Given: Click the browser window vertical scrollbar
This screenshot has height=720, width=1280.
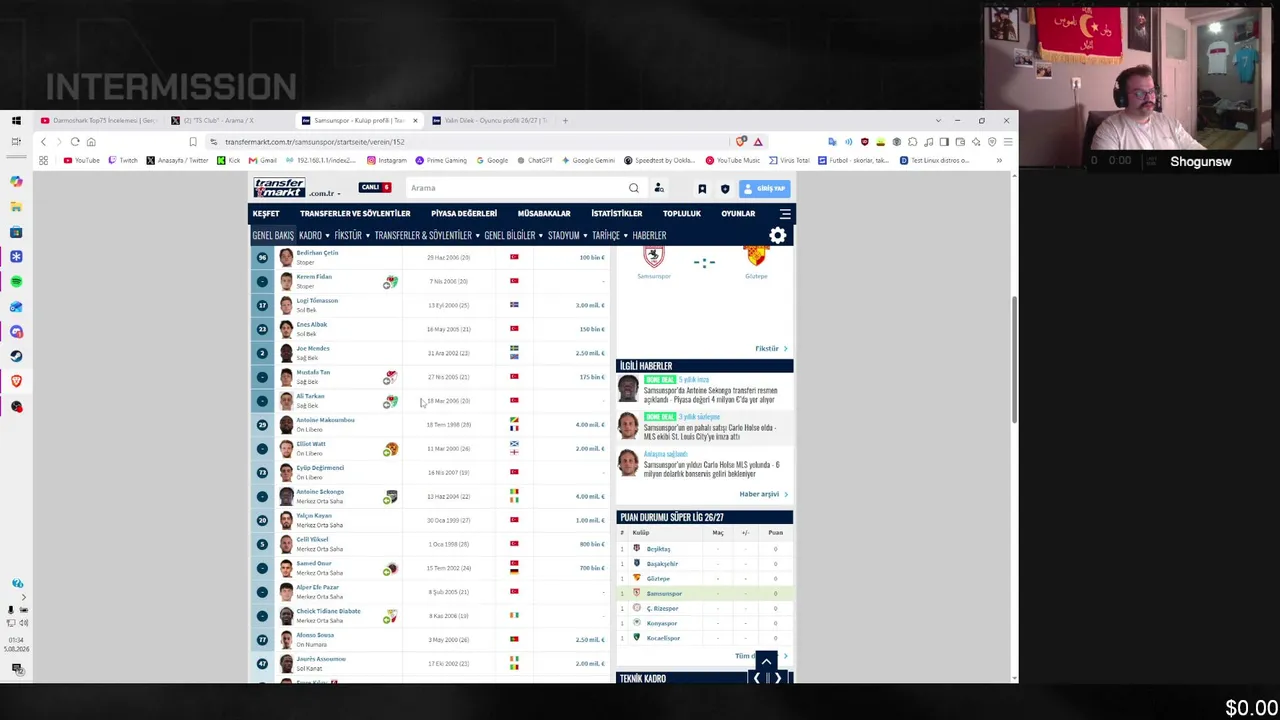Looking at the screenshot, I should click(x=1014, y=360).
